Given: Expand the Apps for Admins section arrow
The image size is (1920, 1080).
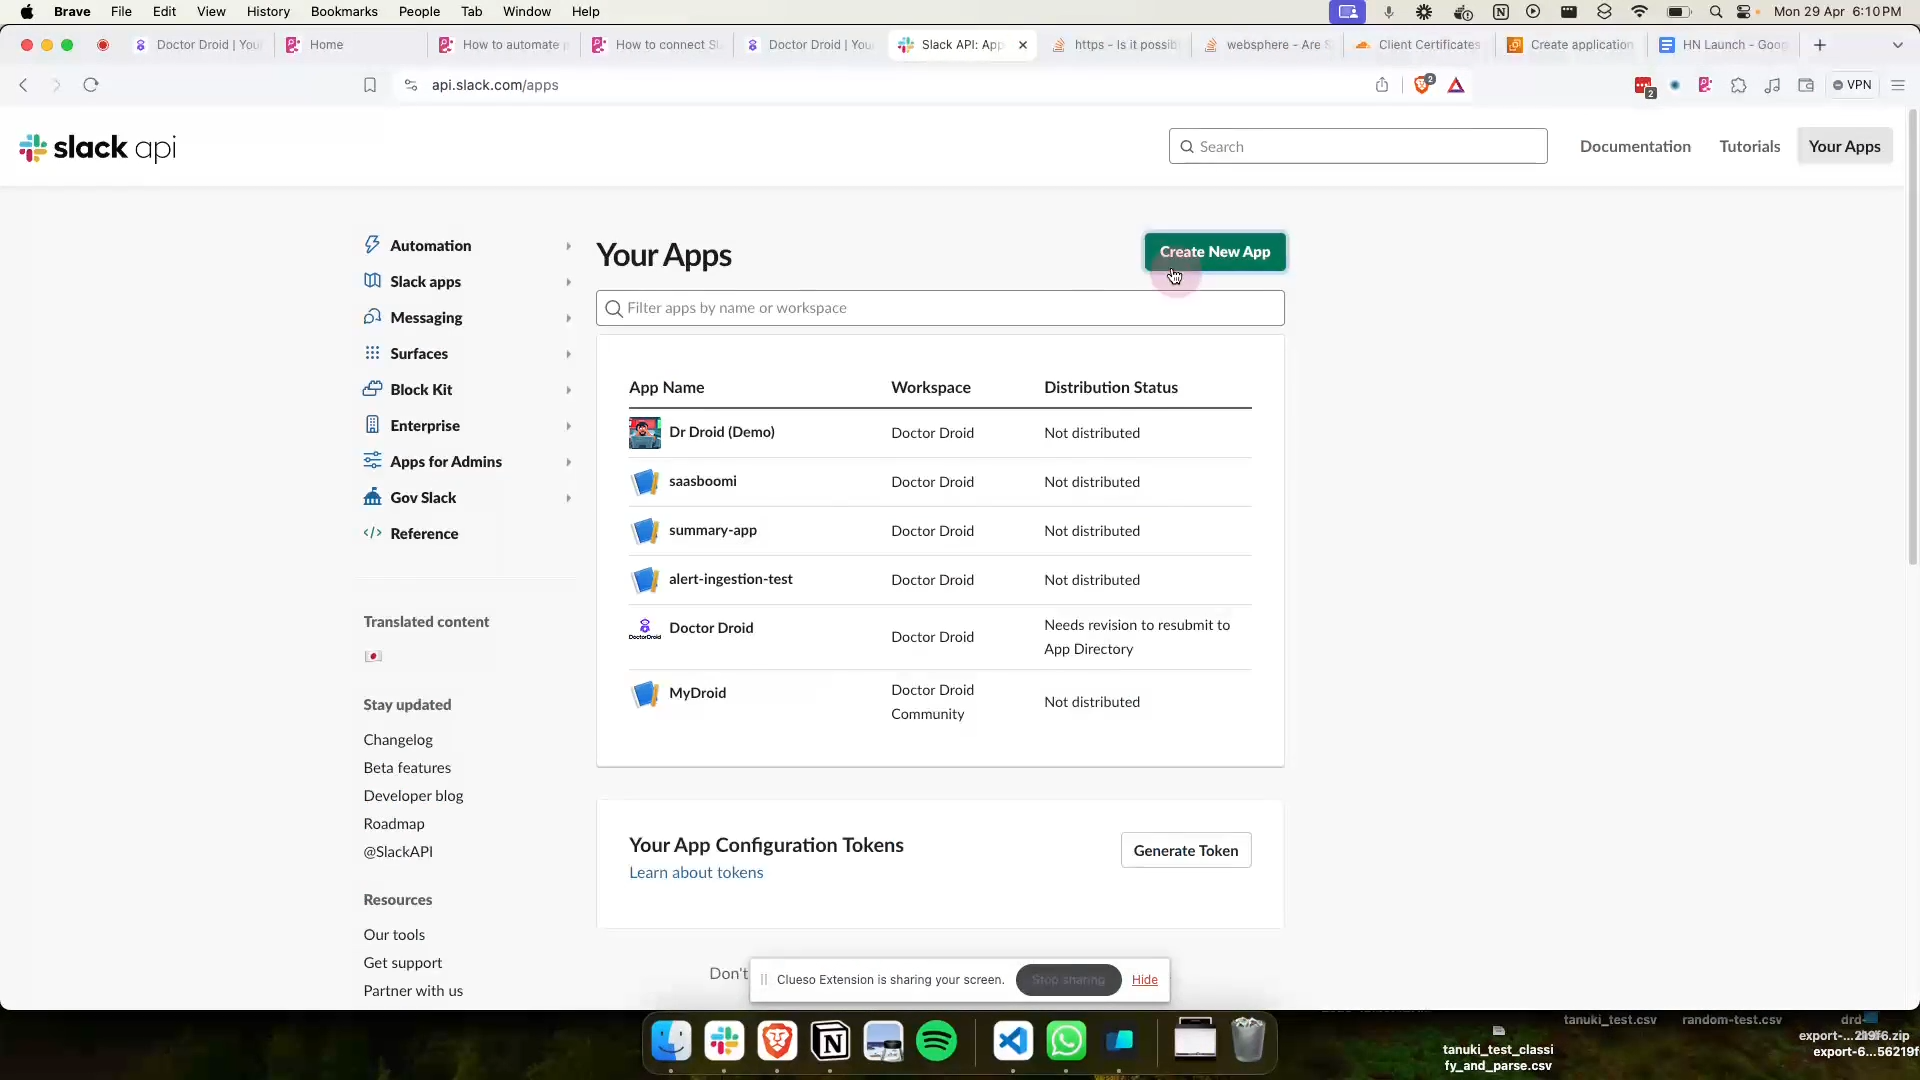Looking at the screenshot, I should 568,462.
